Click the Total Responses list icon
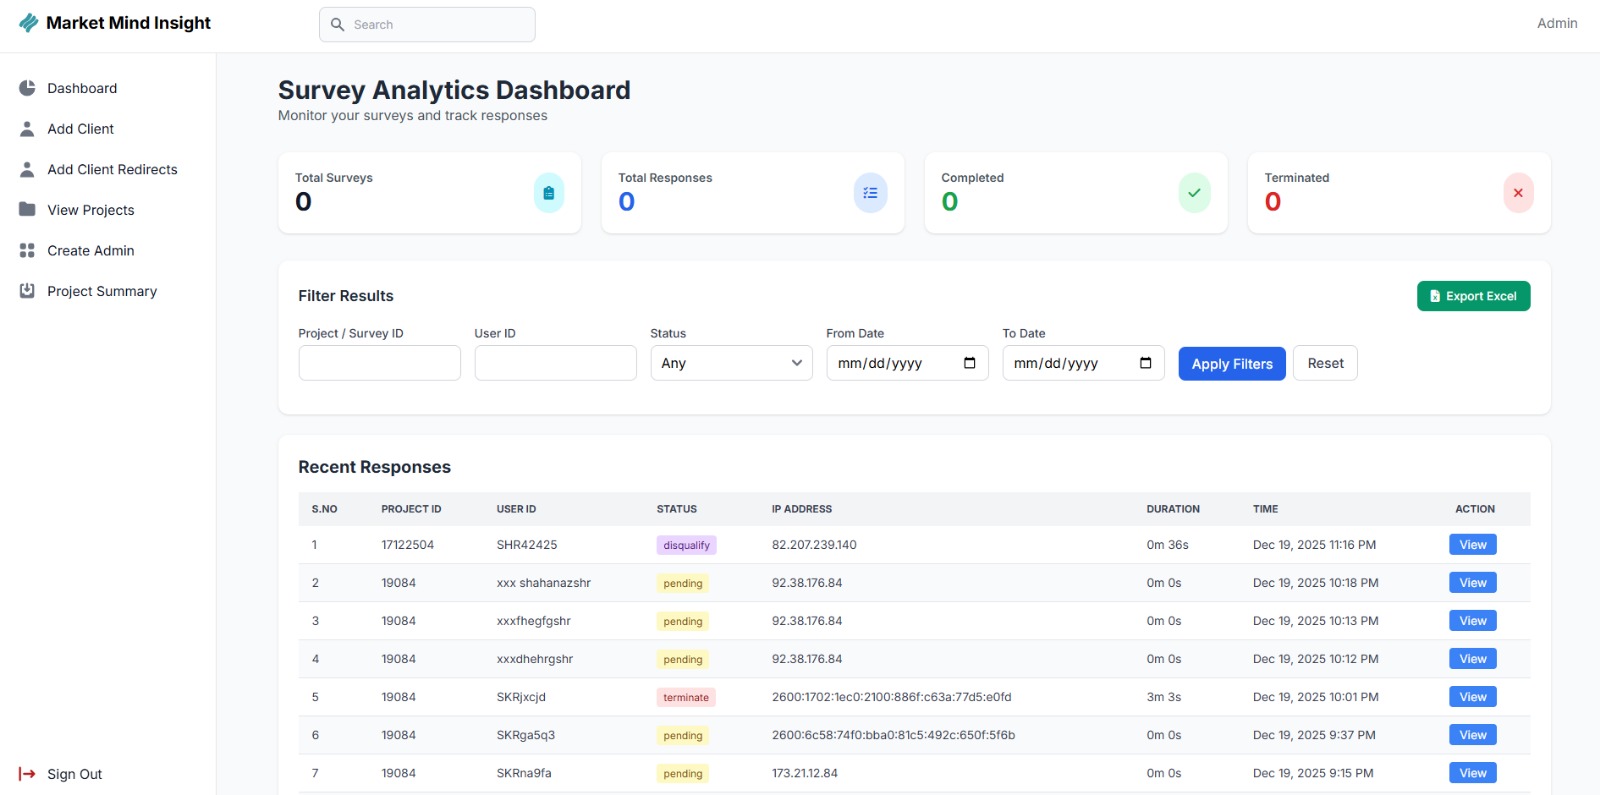This screenshot has width=1600, height=795. click(871, 193)
